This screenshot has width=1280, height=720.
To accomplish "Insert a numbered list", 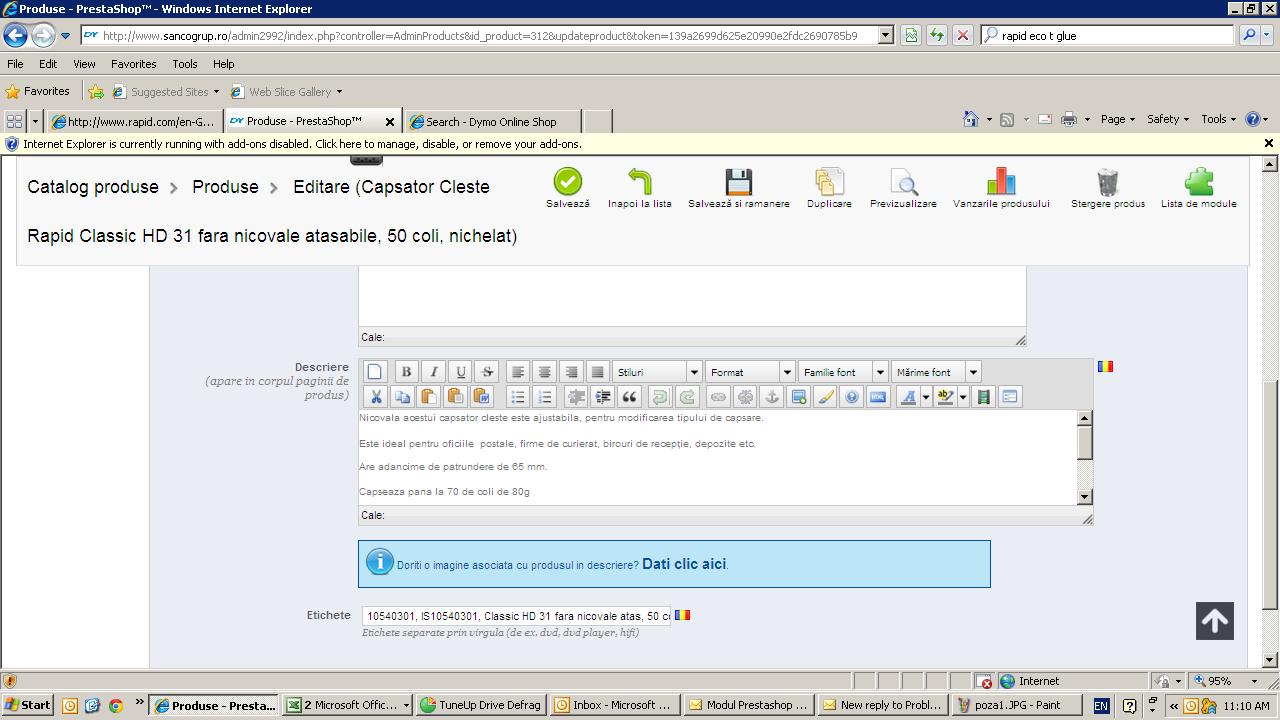I will point(545,397).
